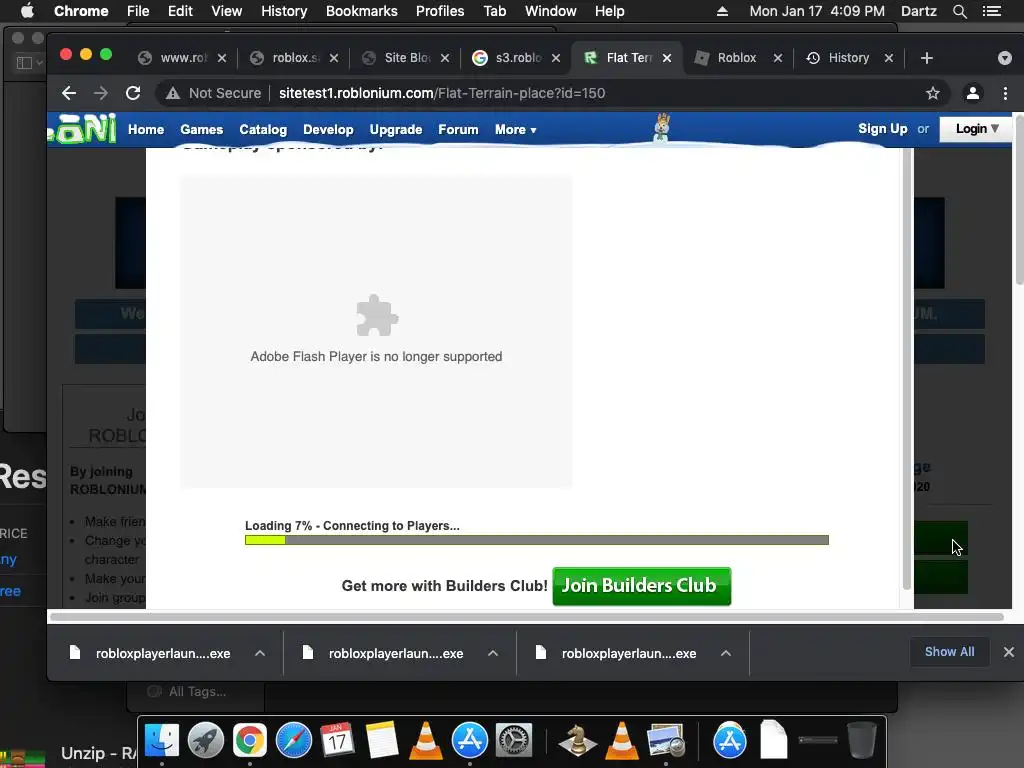Go to the Games page
This screenshot has width=1024, height=768.
(202, 129)
